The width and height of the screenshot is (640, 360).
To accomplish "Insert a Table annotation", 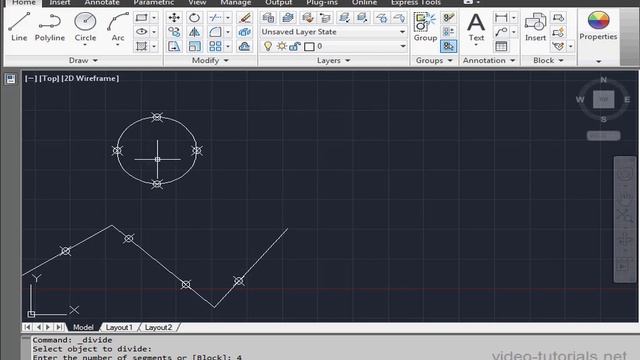I will 501,46.
